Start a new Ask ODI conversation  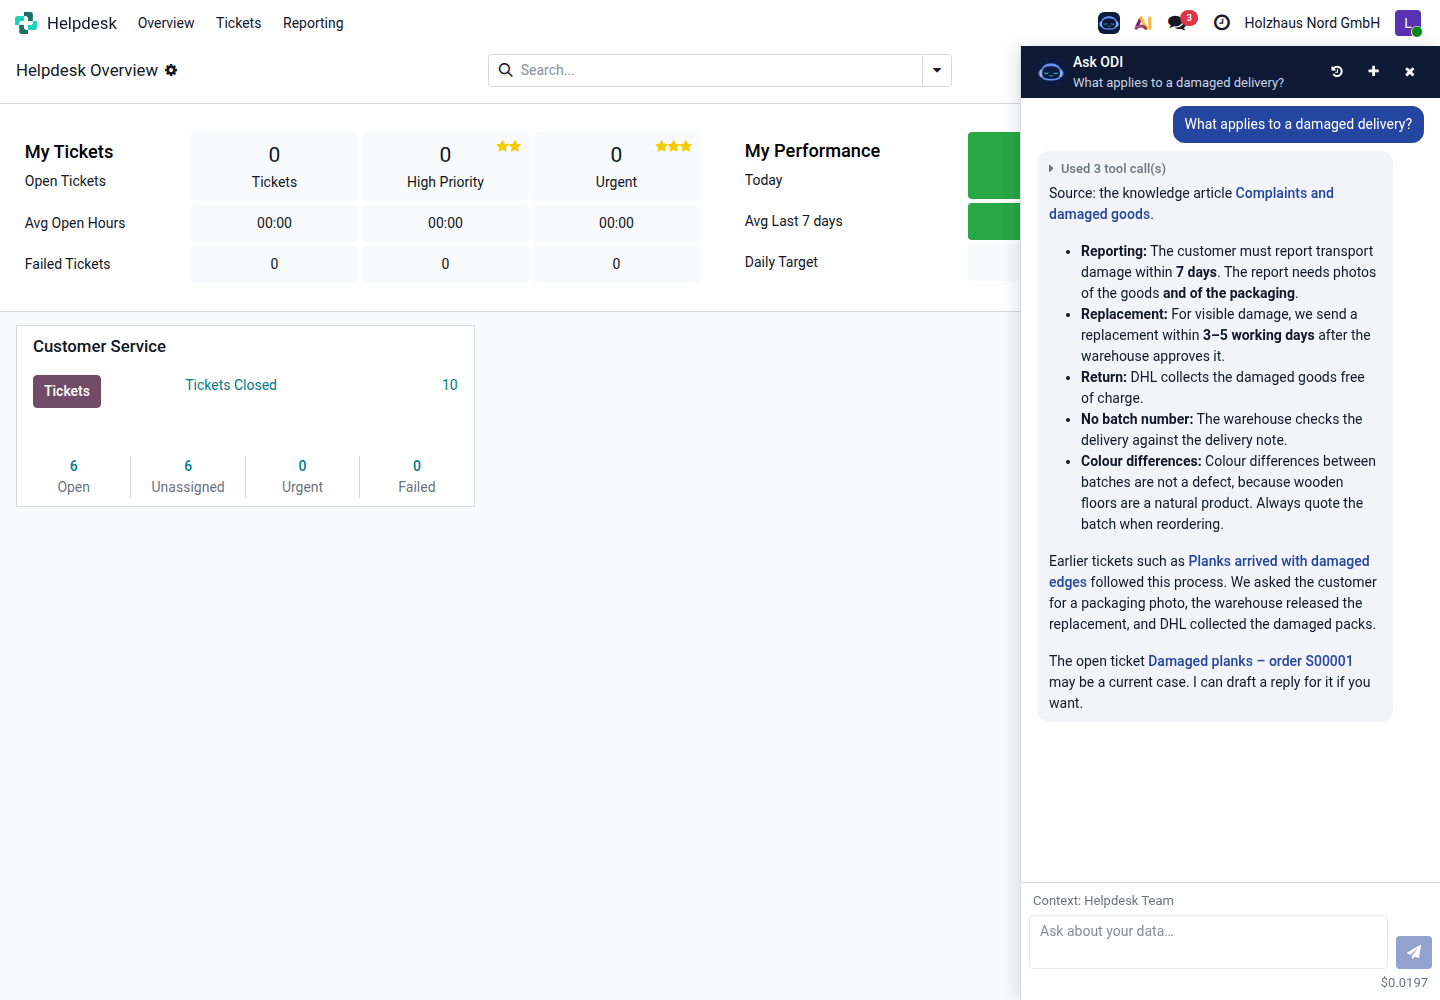(1373, 72)
